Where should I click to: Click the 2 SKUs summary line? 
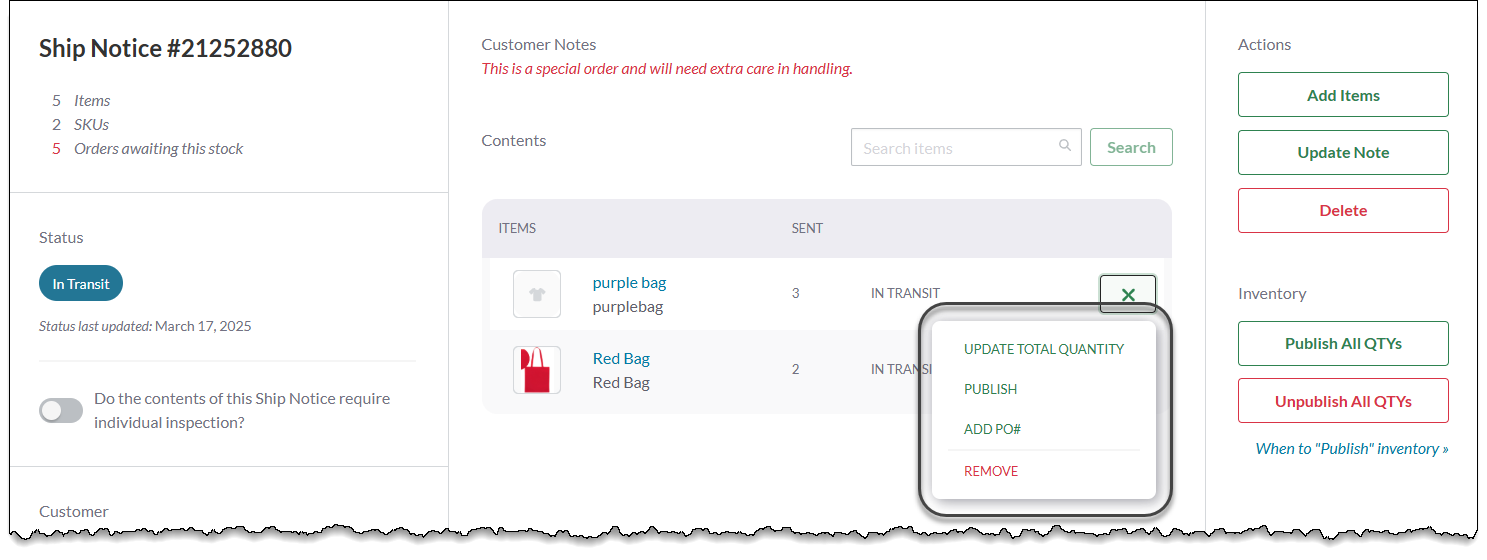pos(80,124)
